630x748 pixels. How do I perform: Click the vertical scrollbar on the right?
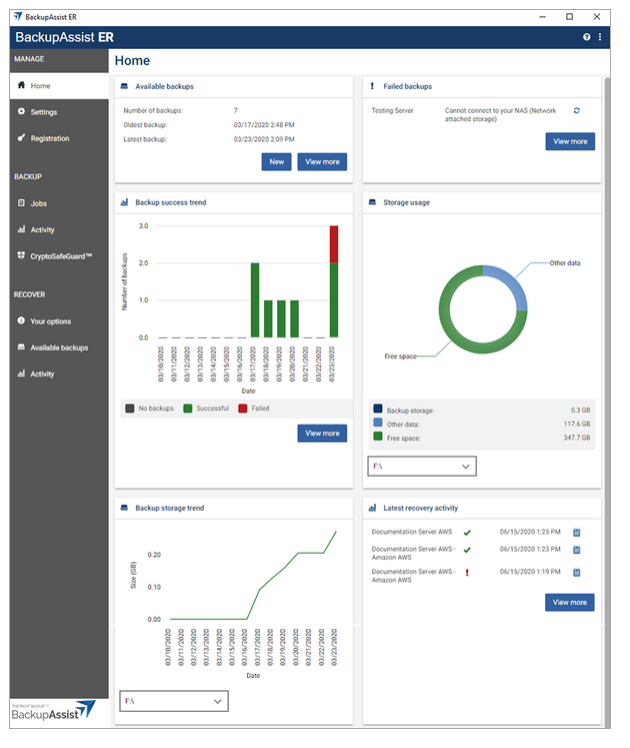pos(607,400)
